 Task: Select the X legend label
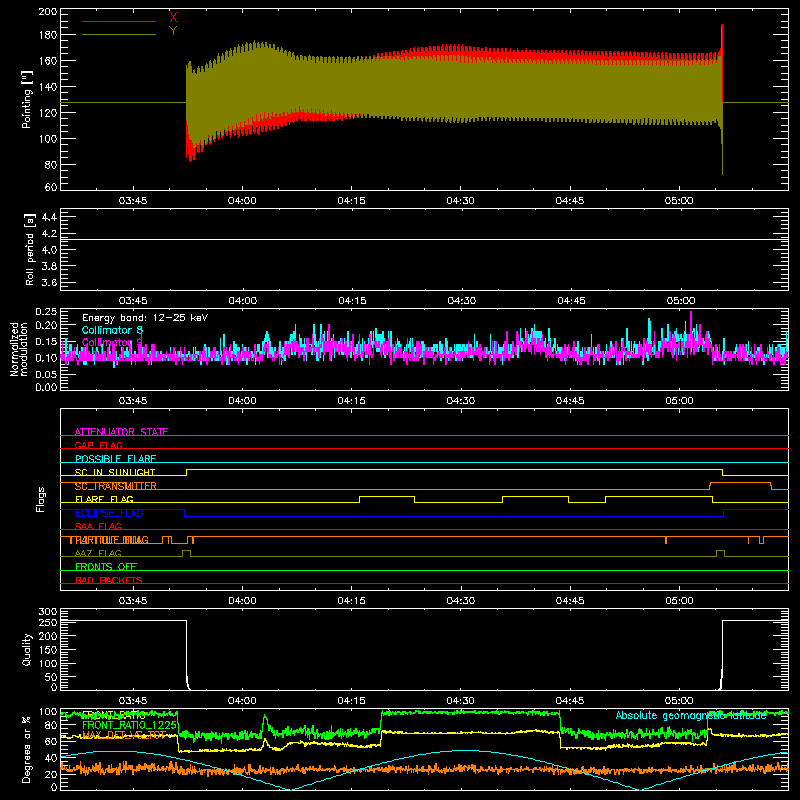[173, 17]
